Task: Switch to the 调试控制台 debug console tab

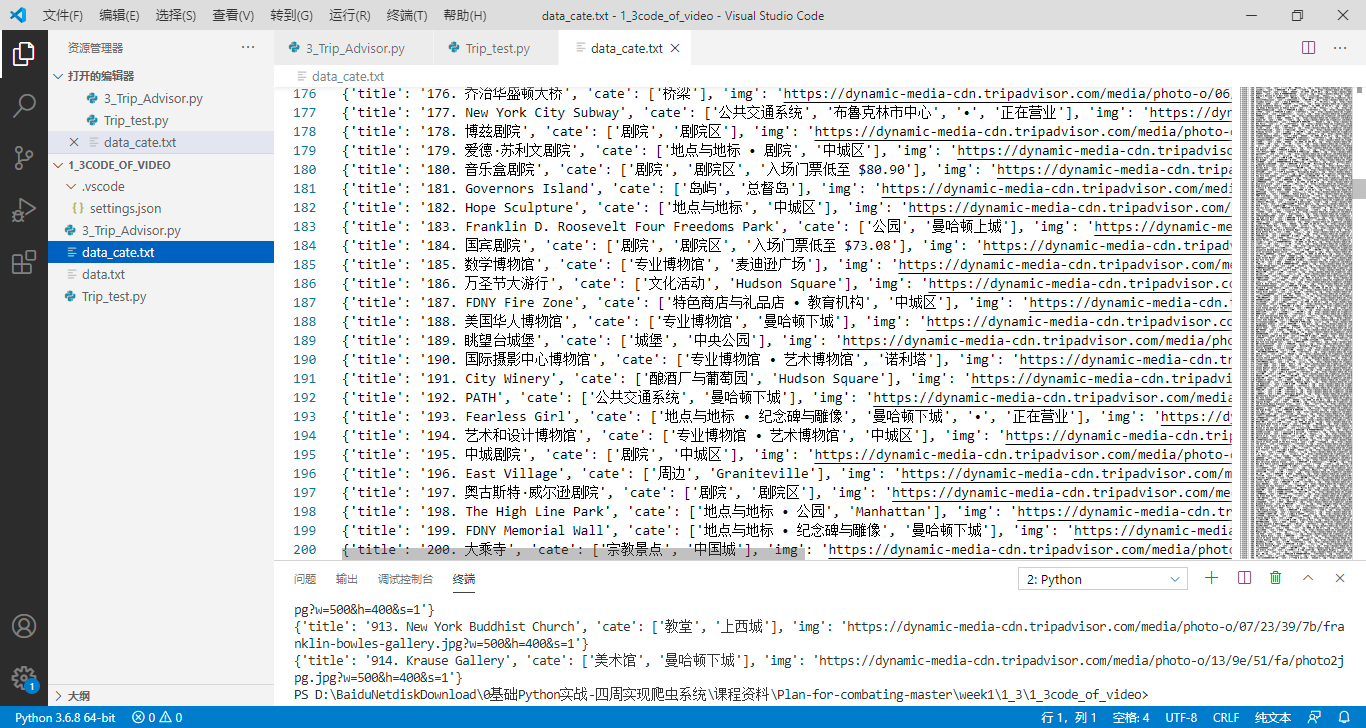Action: pyautogui.click(x=405, y=579)
